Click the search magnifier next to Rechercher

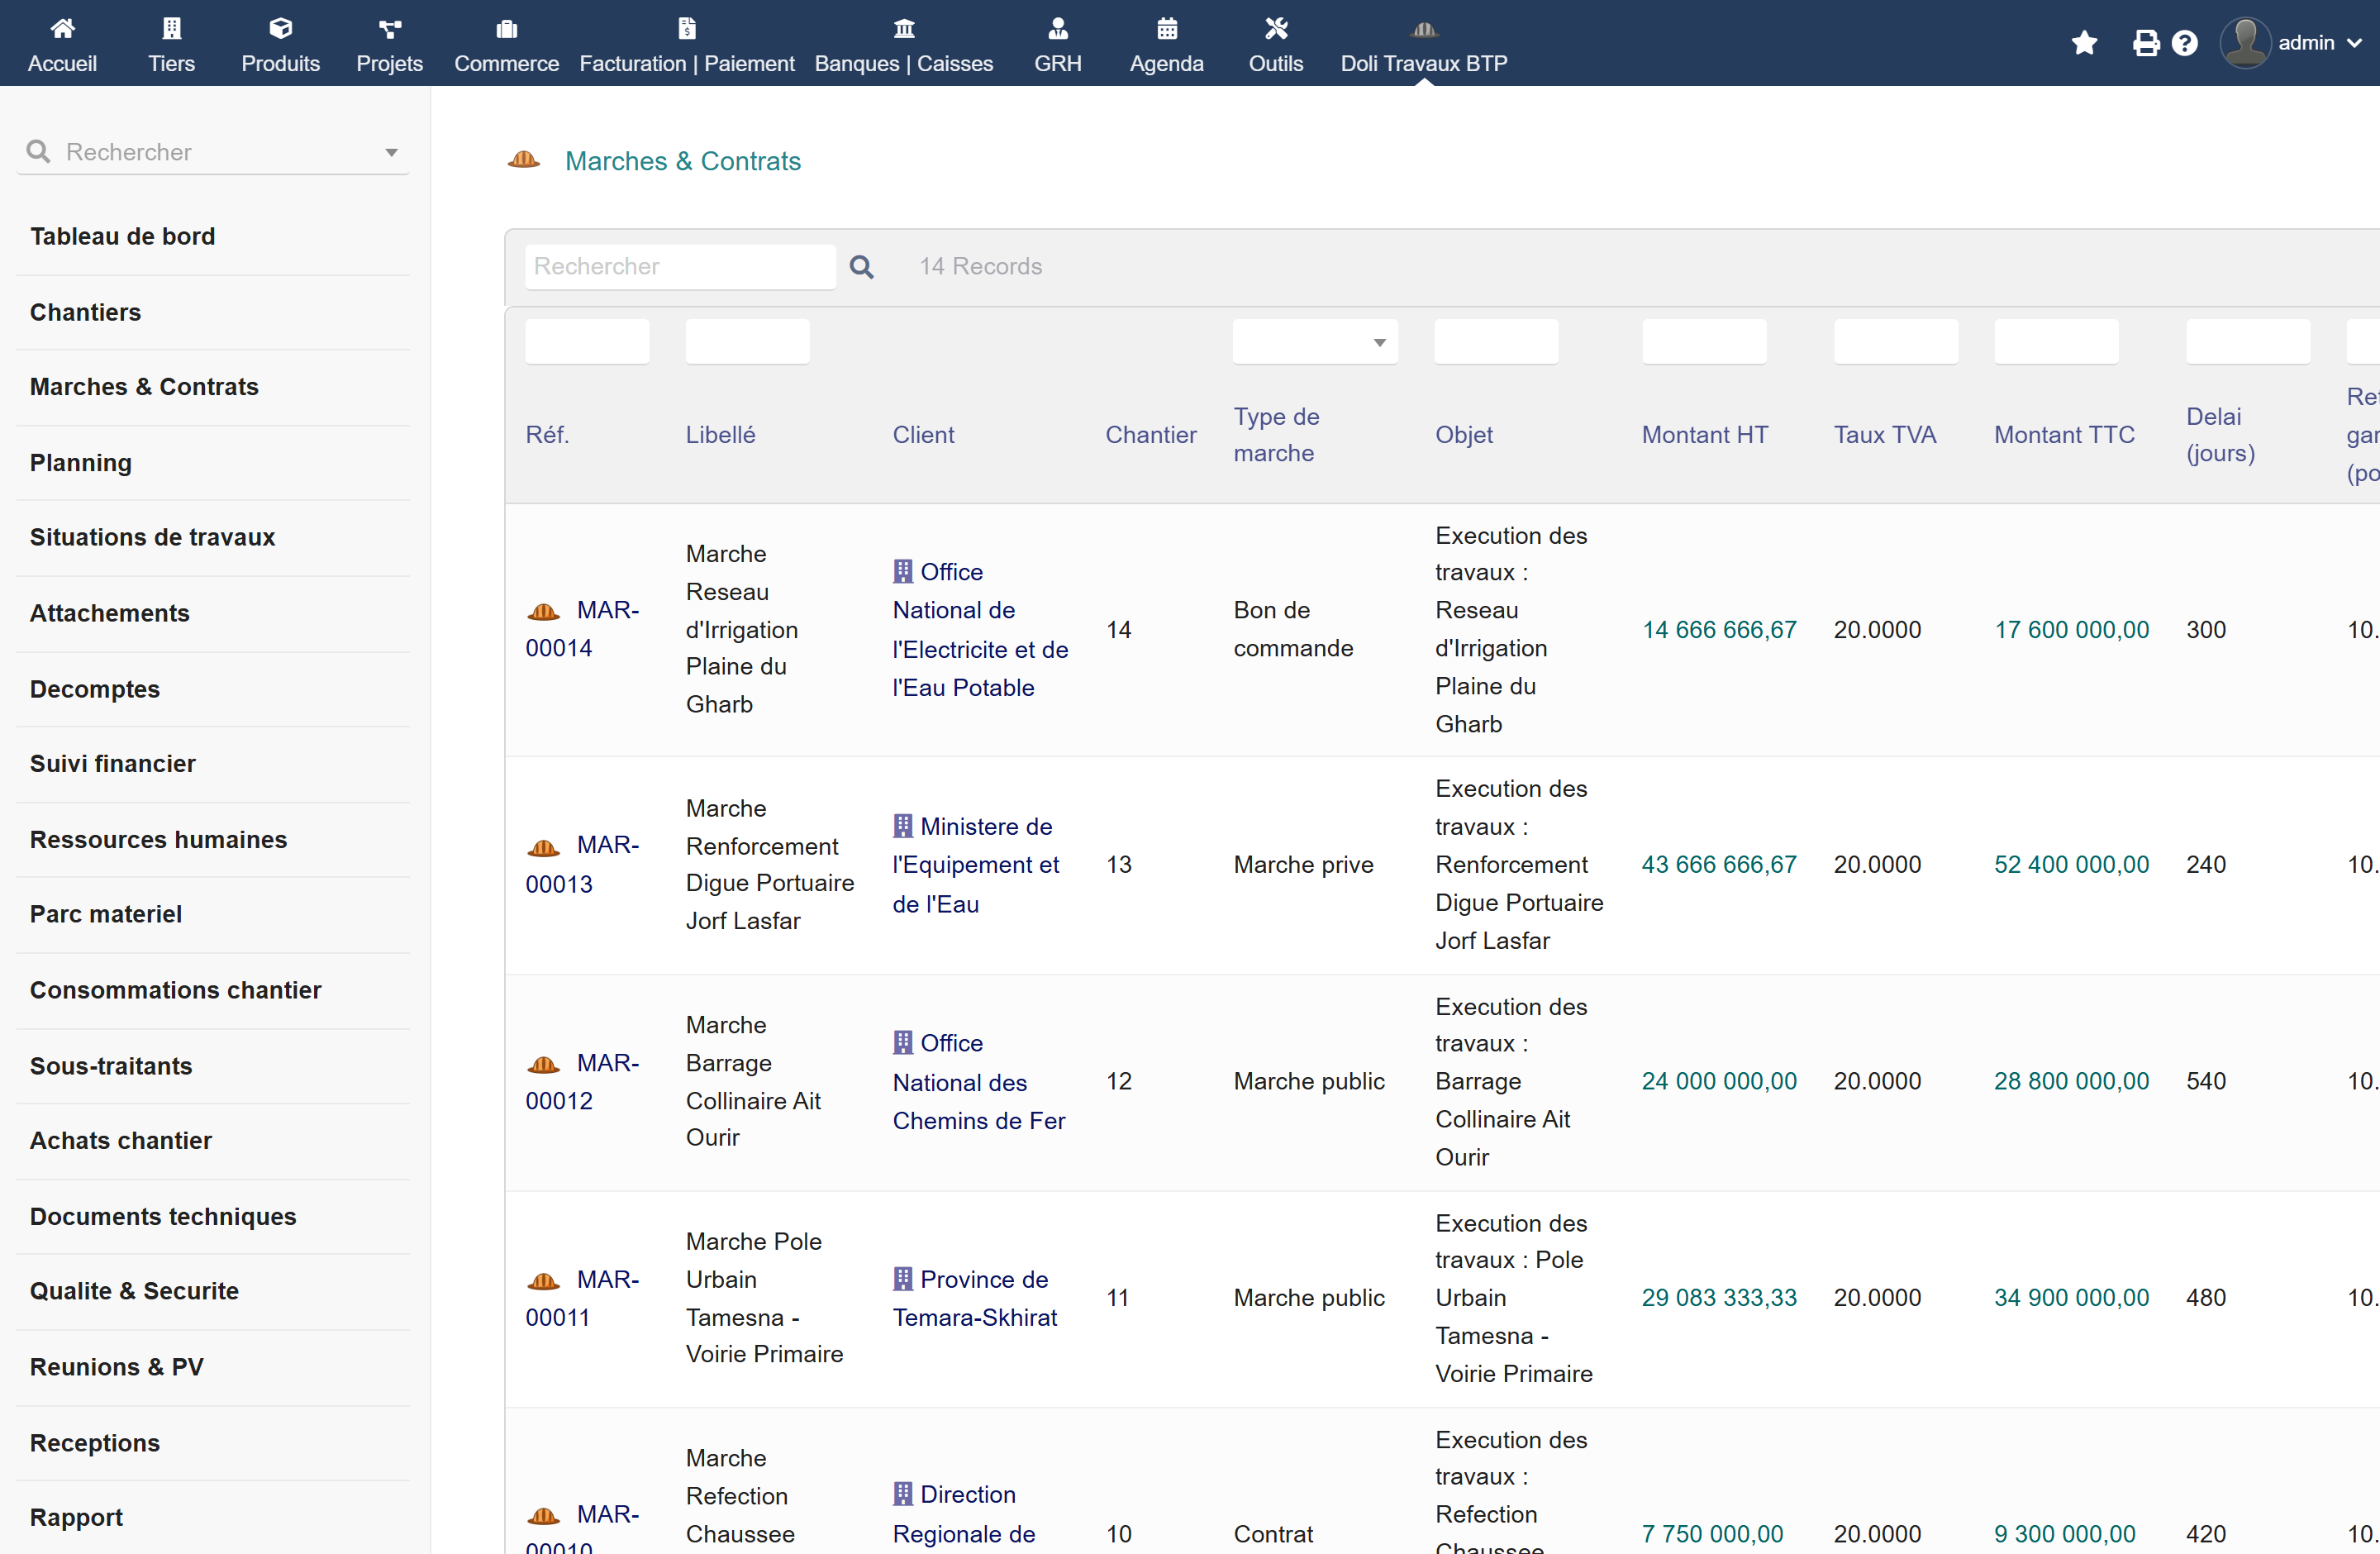(x=861, y=267)
